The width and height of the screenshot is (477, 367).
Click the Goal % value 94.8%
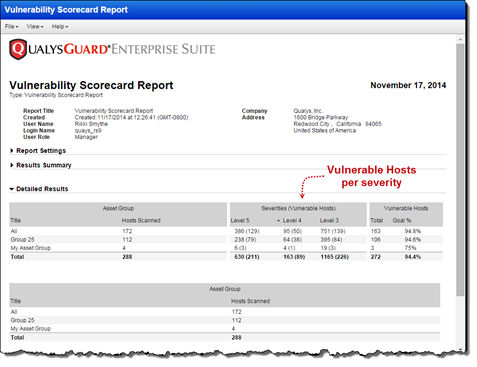[413, 231]
